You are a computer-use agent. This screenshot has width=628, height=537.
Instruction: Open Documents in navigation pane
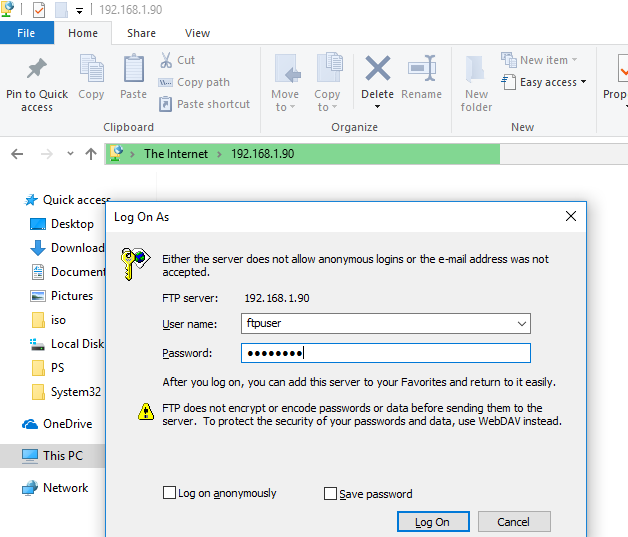pyautogui.click(x=68, y=272)
